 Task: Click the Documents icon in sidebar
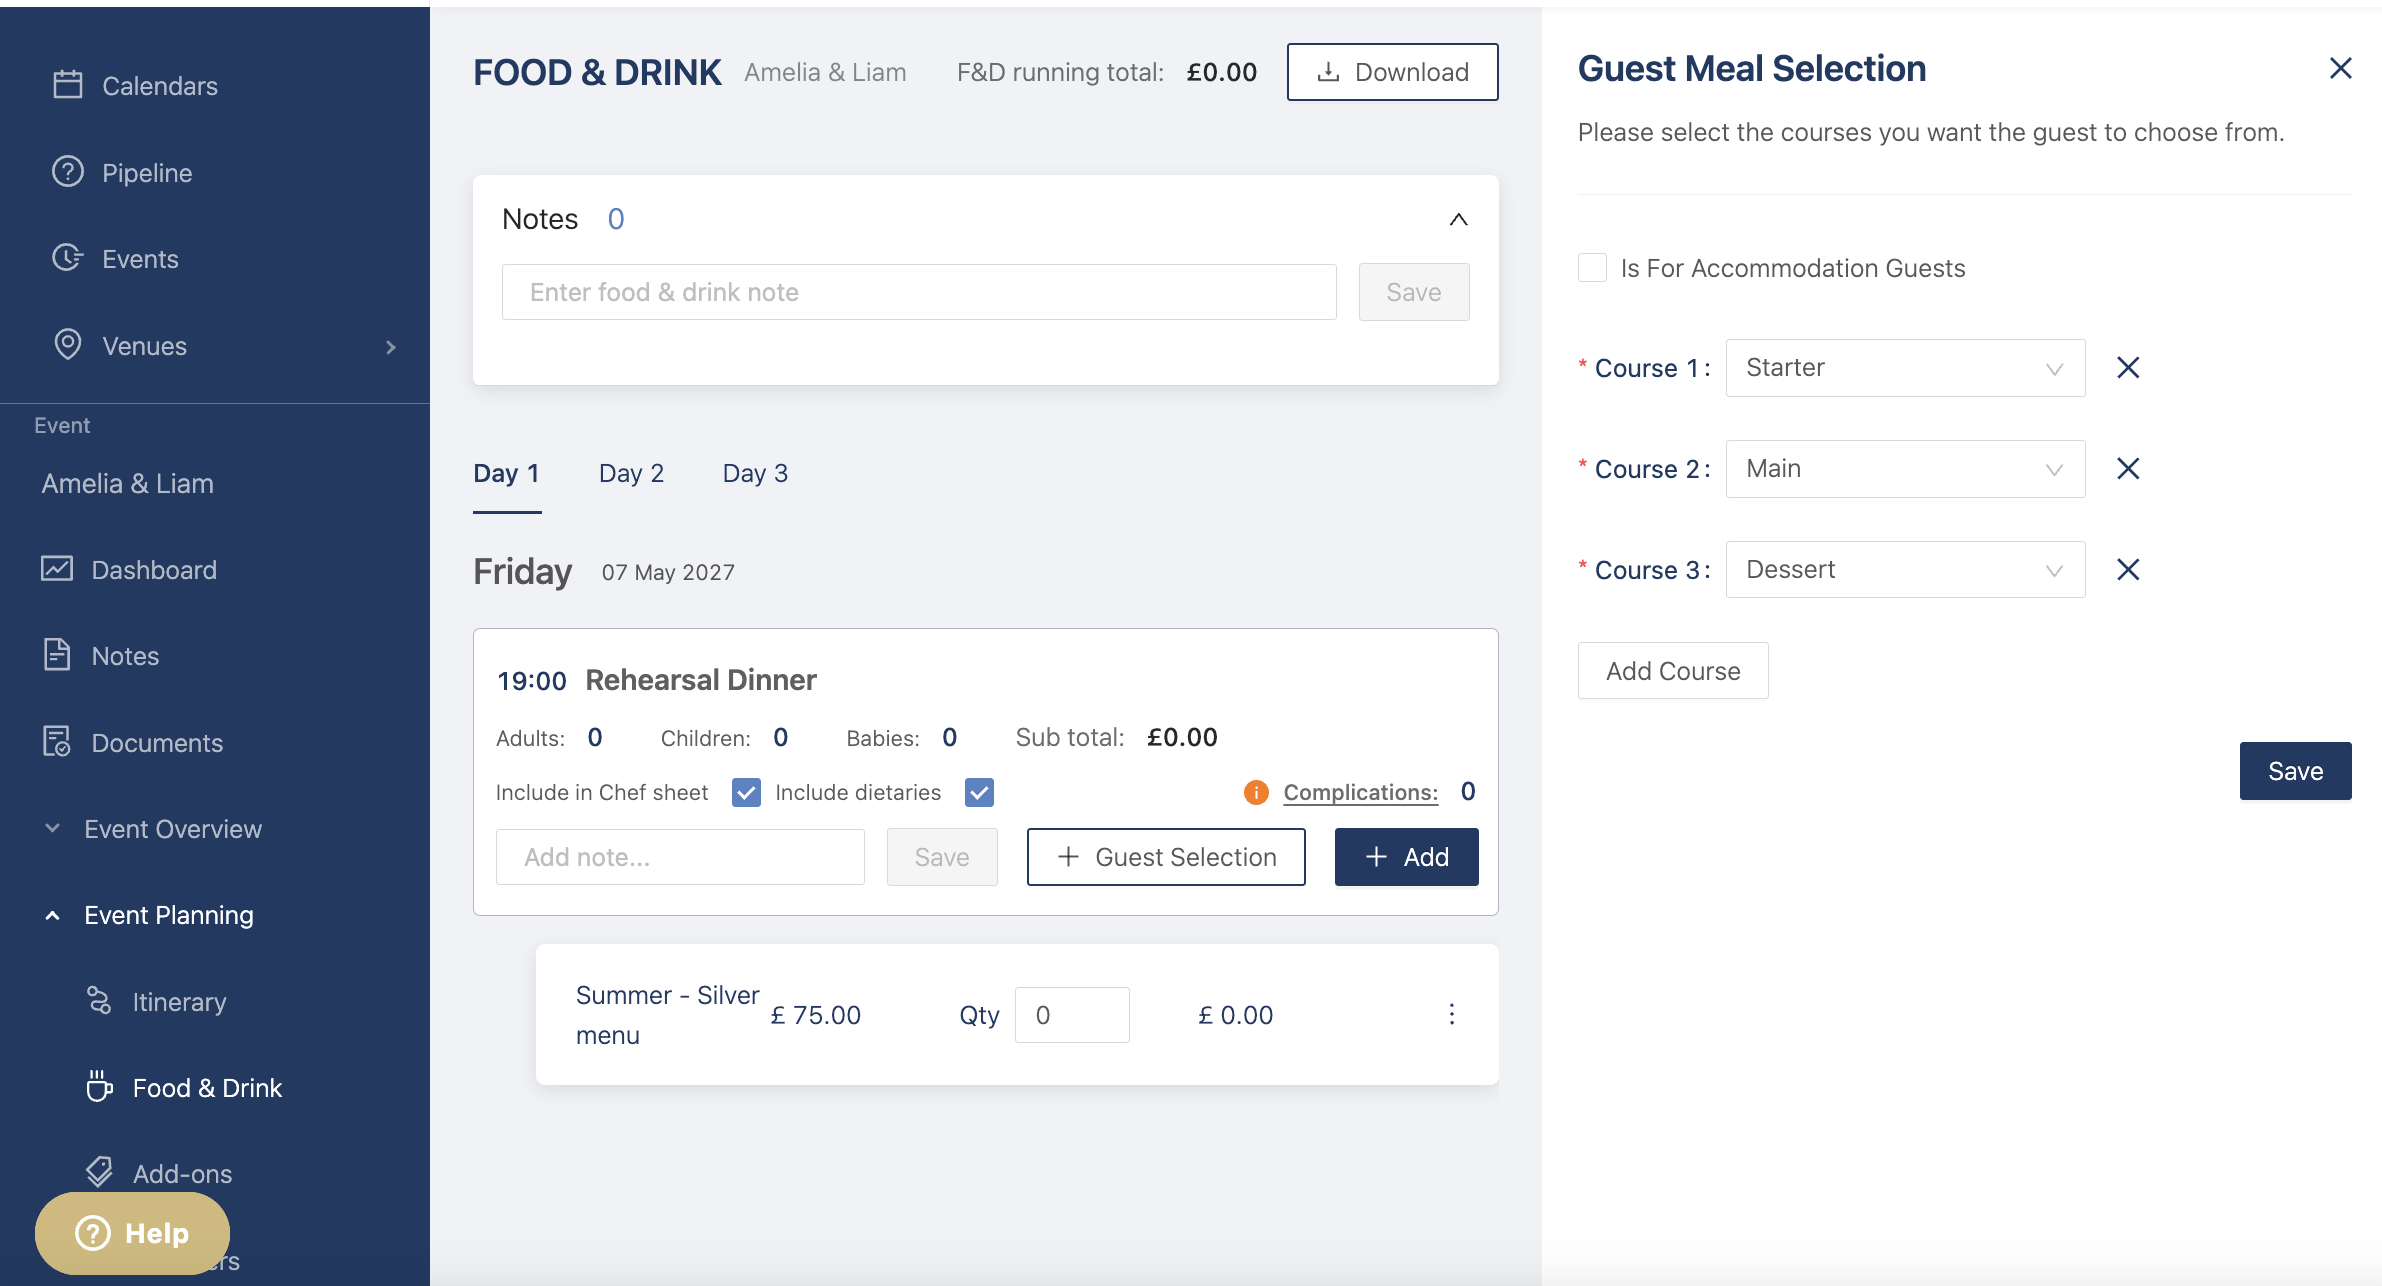click(57, 742)
